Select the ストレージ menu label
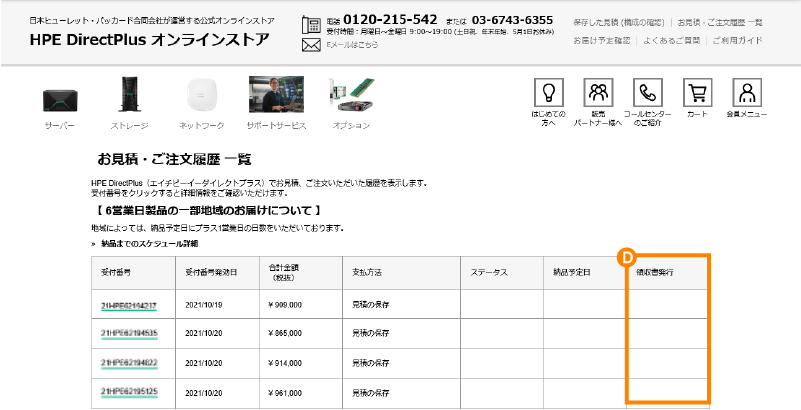Image resolution: width=801 pixels, height=410 pixels. pyautogui.click(x=129, y=126)
